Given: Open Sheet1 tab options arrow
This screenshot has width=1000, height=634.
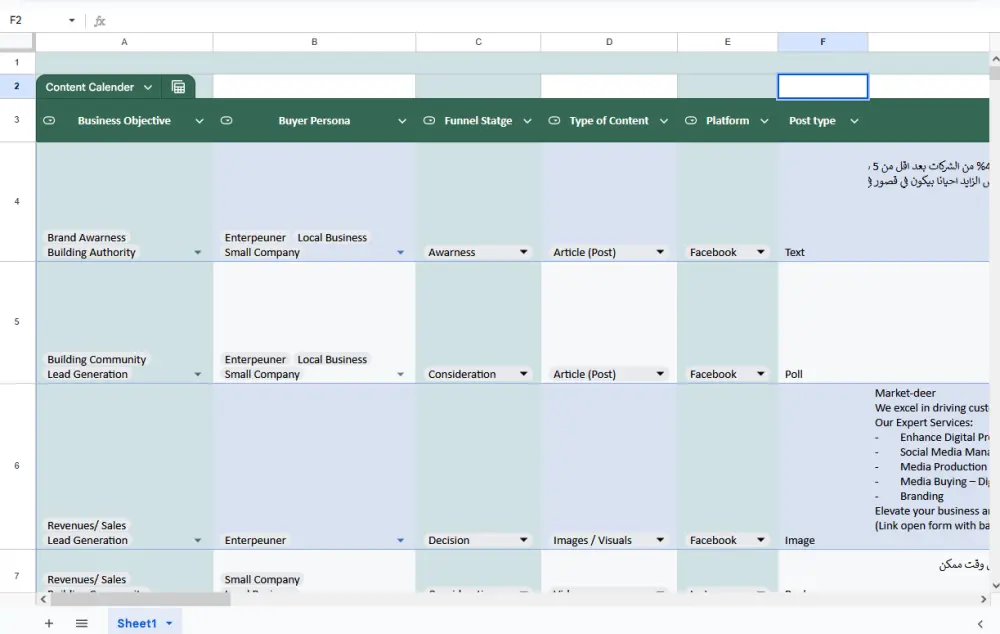Looking at the screenshot, I should [x=169, y=623].
